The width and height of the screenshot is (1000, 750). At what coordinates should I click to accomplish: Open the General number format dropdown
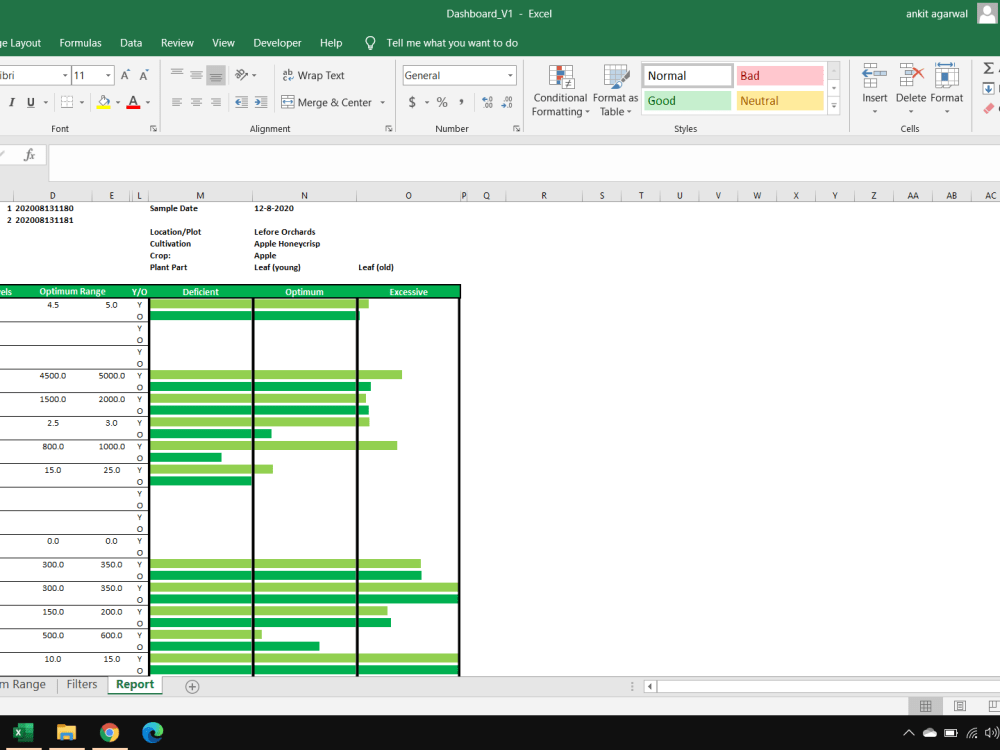tap(509, 75)
